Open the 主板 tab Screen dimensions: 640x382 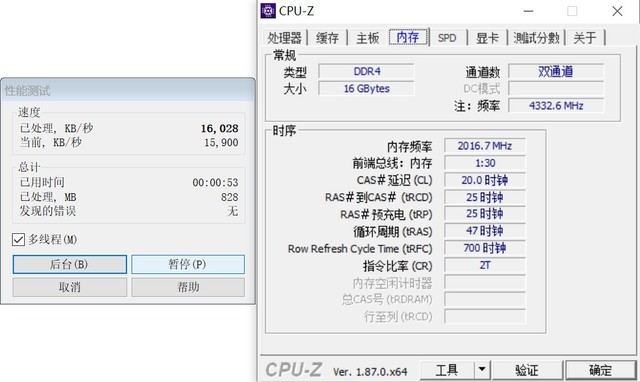[367, 38]
